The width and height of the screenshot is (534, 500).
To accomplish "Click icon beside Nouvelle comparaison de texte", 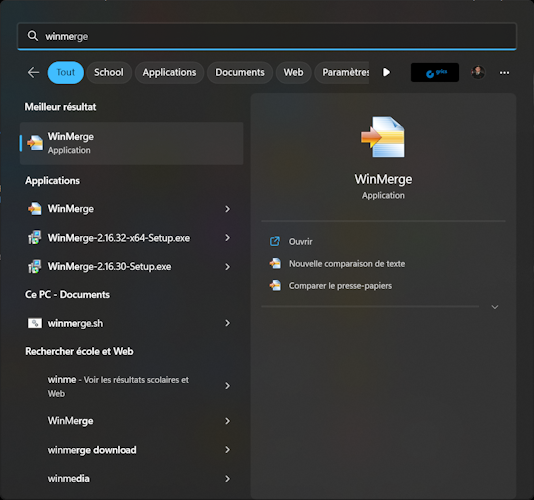I will [275, 263].
